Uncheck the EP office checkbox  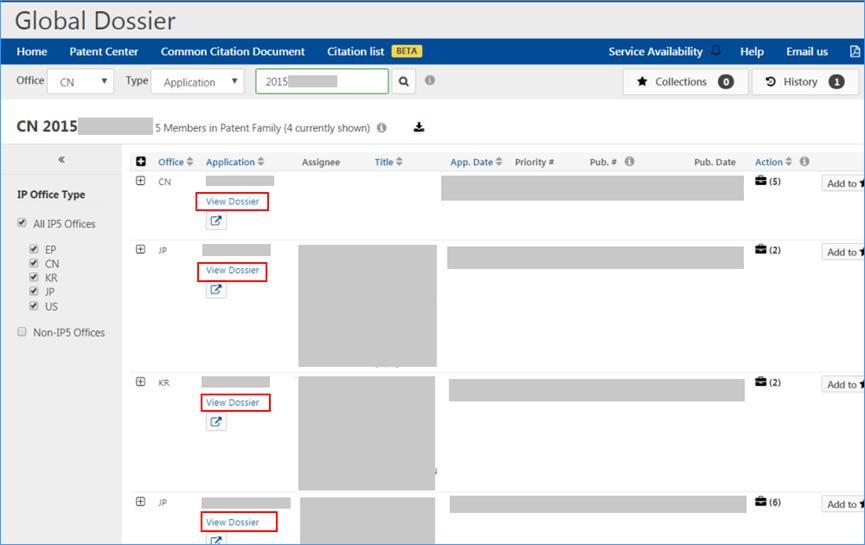(34, 249)
